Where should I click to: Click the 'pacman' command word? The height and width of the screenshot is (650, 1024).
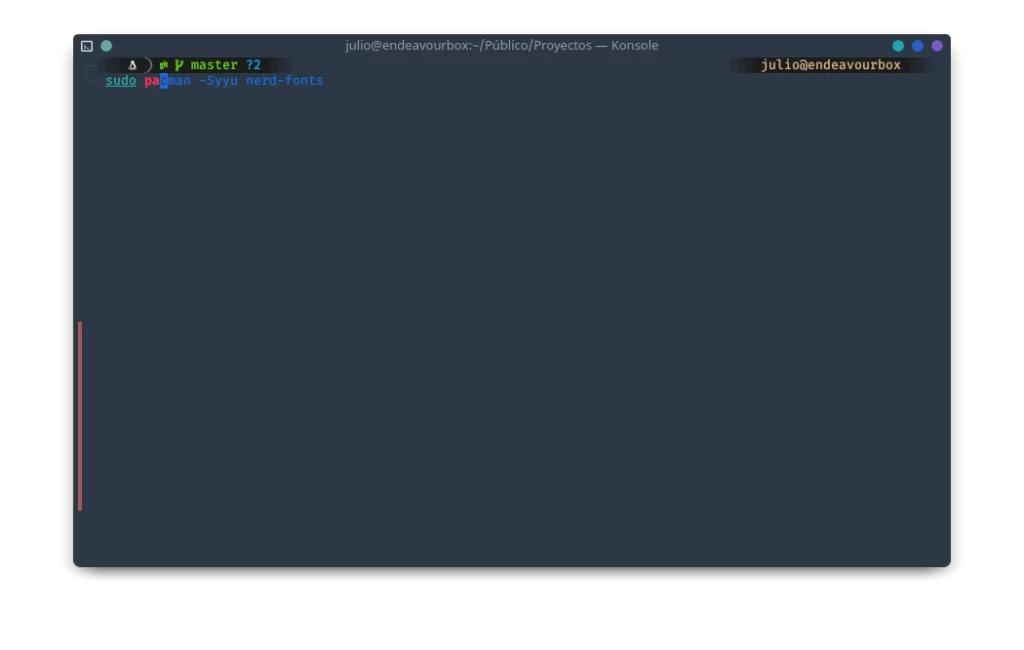click(167, 81)
